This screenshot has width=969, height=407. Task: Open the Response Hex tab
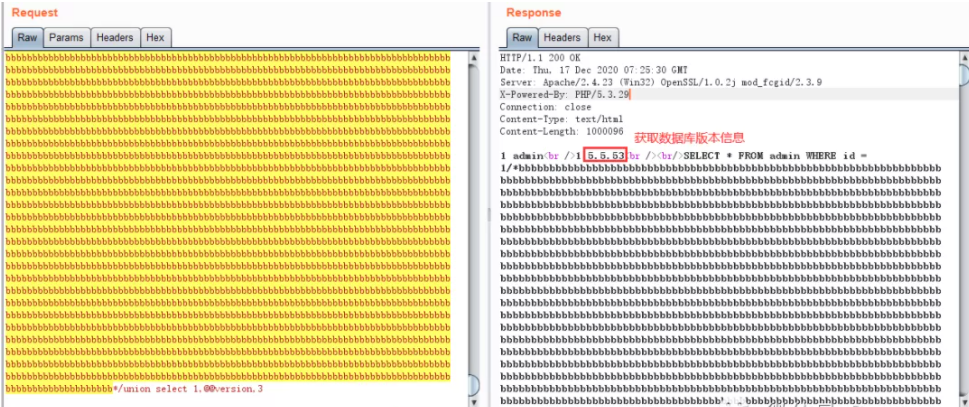coord(603,38)
